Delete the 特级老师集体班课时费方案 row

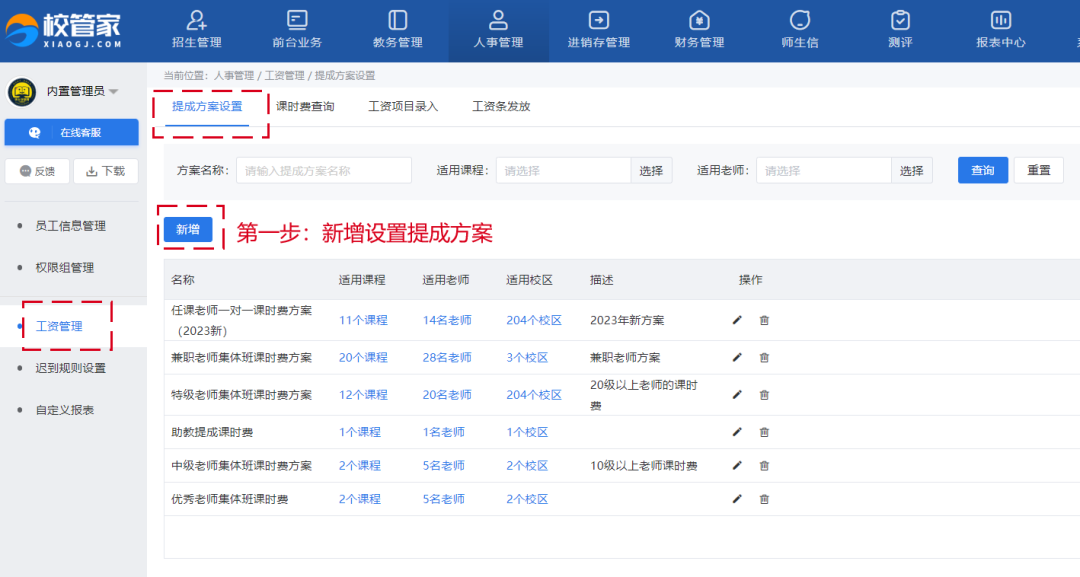pyautogui.click(x=764, y=395)
